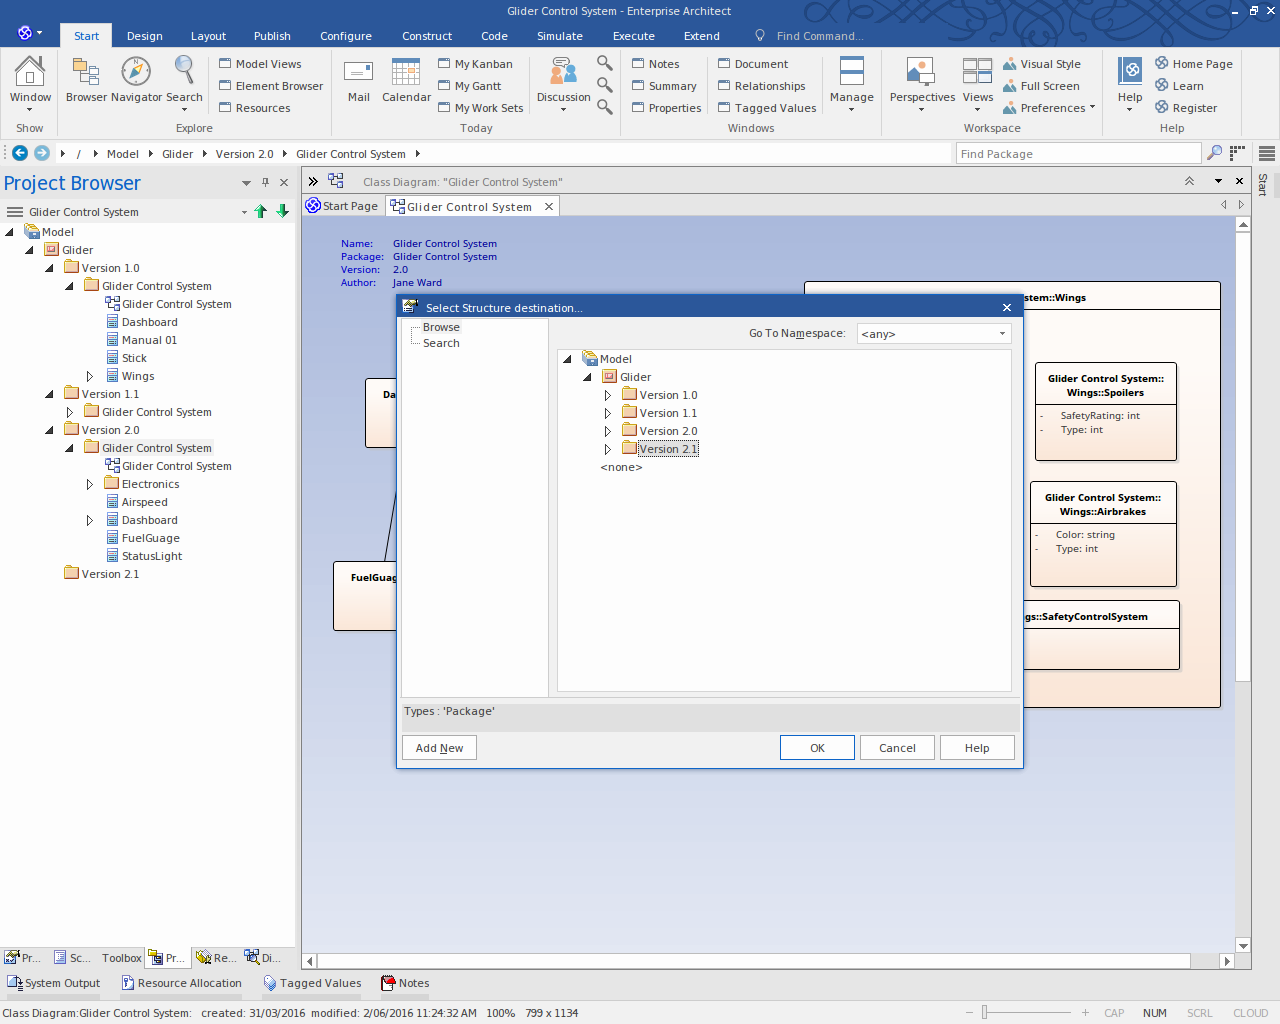This screenshot has height=1024, width=1280.
Task: Select Version 2.1 folder in dialog tree
Action: coord(668,449)
